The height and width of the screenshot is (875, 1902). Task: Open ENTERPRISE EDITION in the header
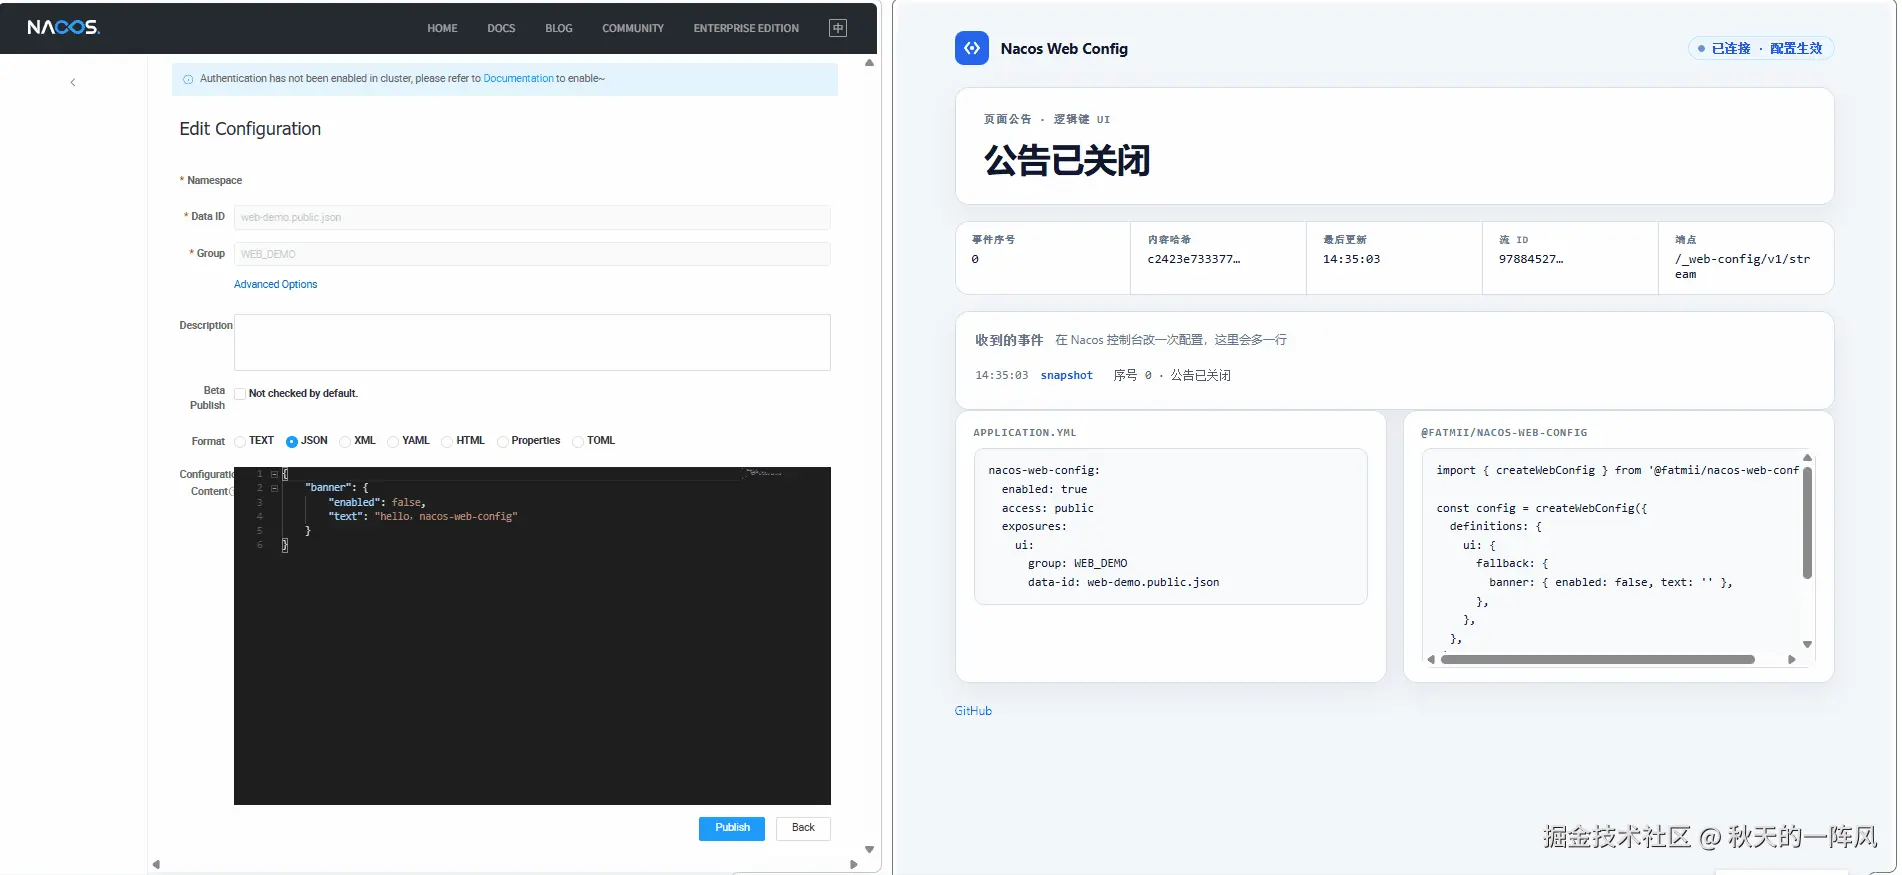[746, 28]
